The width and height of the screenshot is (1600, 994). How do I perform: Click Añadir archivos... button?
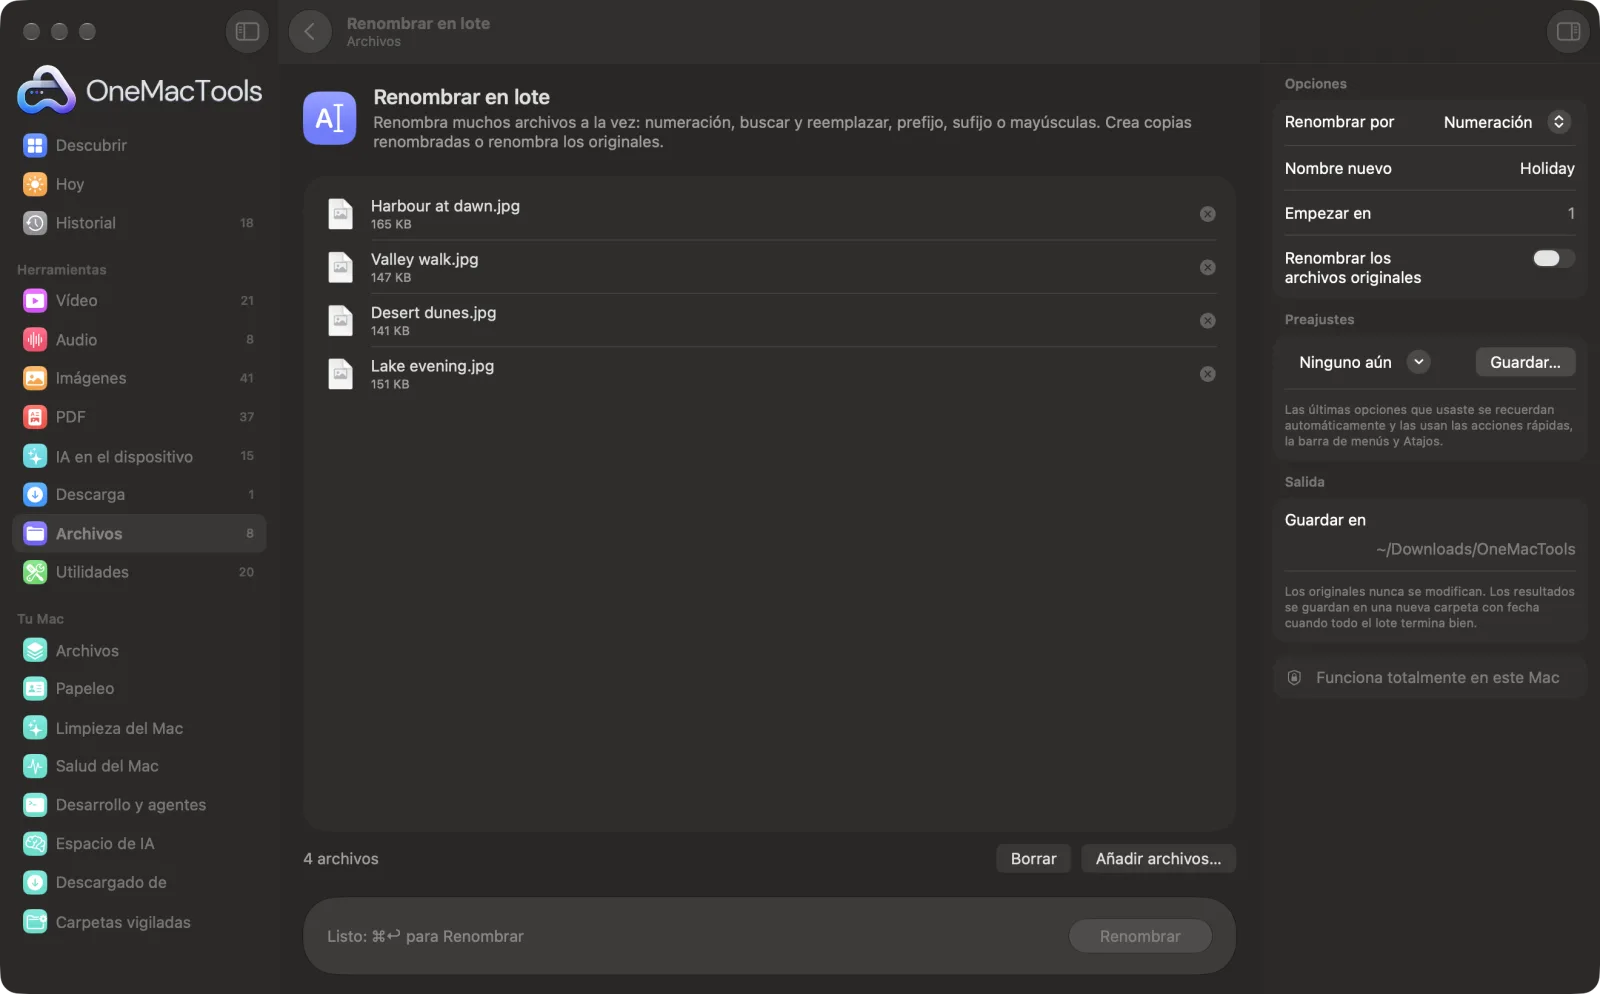click(1158, 859)
